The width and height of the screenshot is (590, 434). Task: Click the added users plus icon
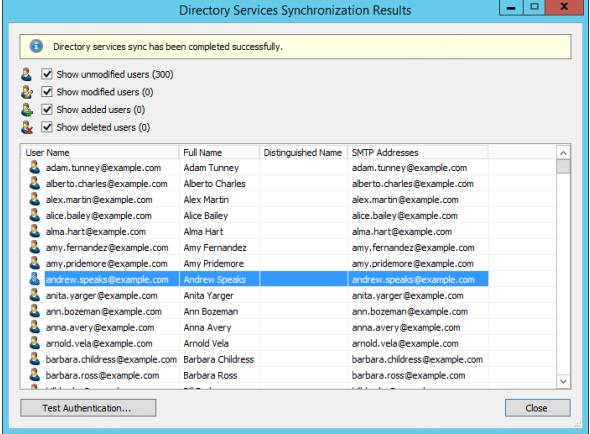click(27, 110)
